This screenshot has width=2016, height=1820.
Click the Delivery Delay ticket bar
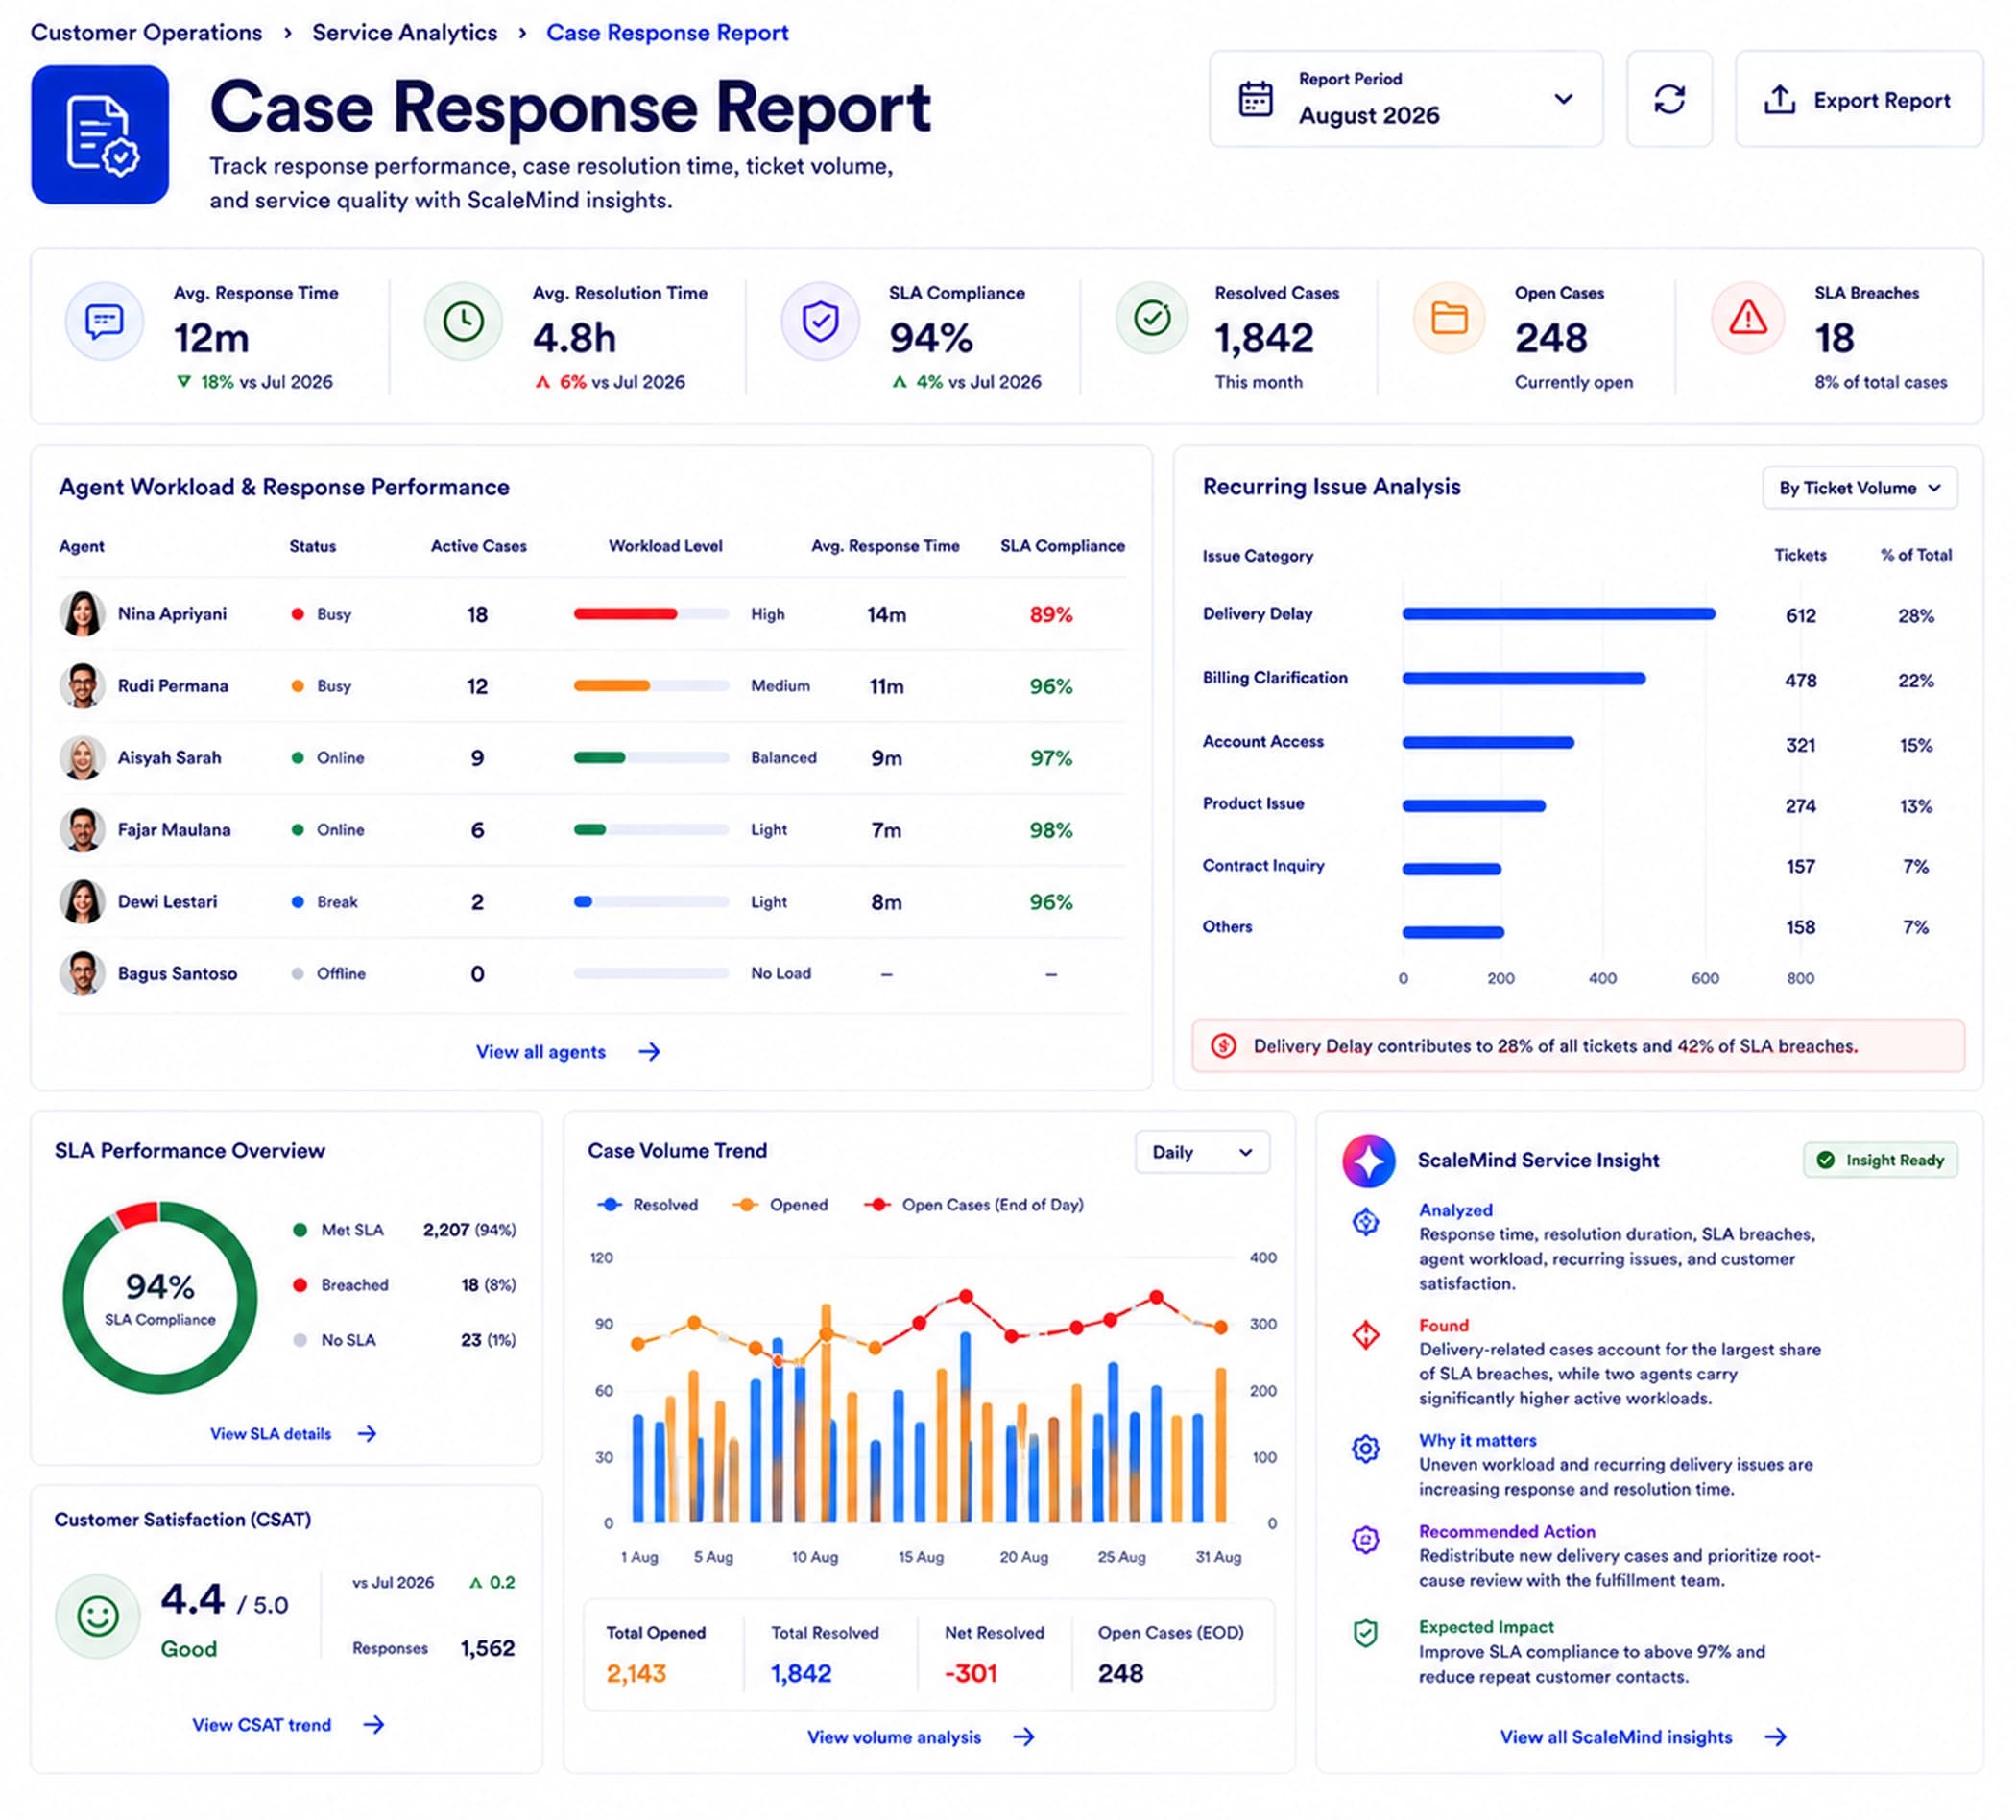click(x=1559, y=614)
